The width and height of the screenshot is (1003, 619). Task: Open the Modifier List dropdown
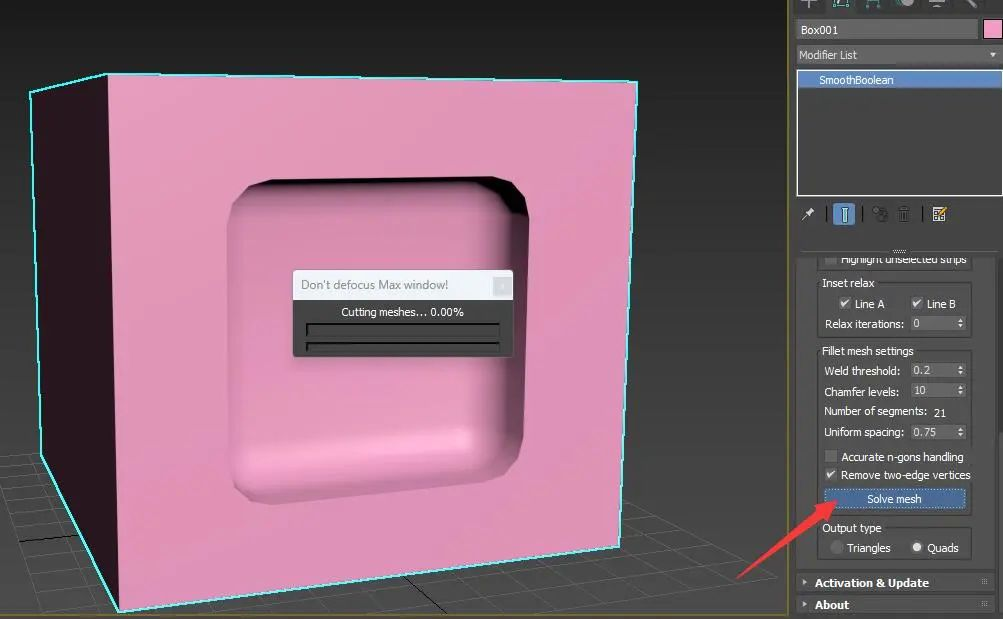tap(898, 55)
